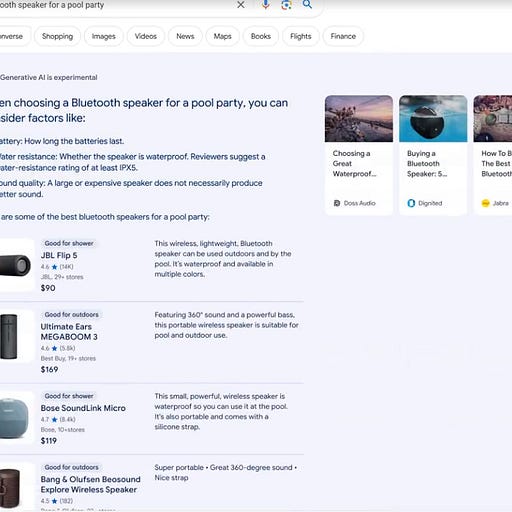The image size is (512, 512).
Task: Open the Bose SoundLink Micro product link
Action: 83,408
